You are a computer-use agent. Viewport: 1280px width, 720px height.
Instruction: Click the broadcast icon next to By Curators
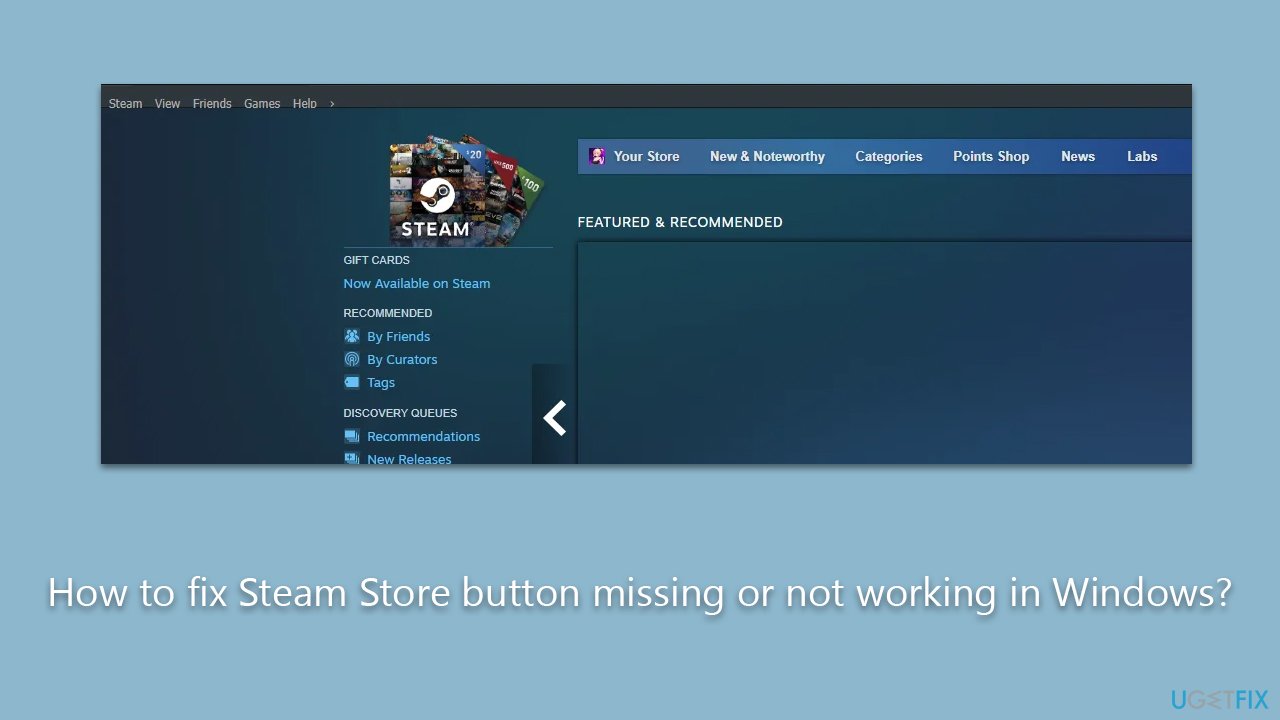tap(352, 359)
